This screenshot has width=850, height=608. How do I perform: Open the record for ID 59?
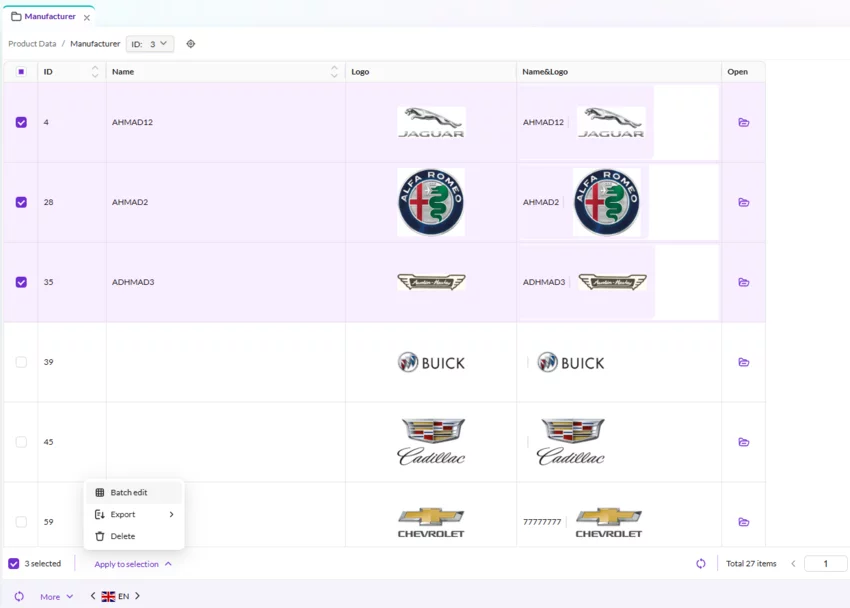pos(744,522)
